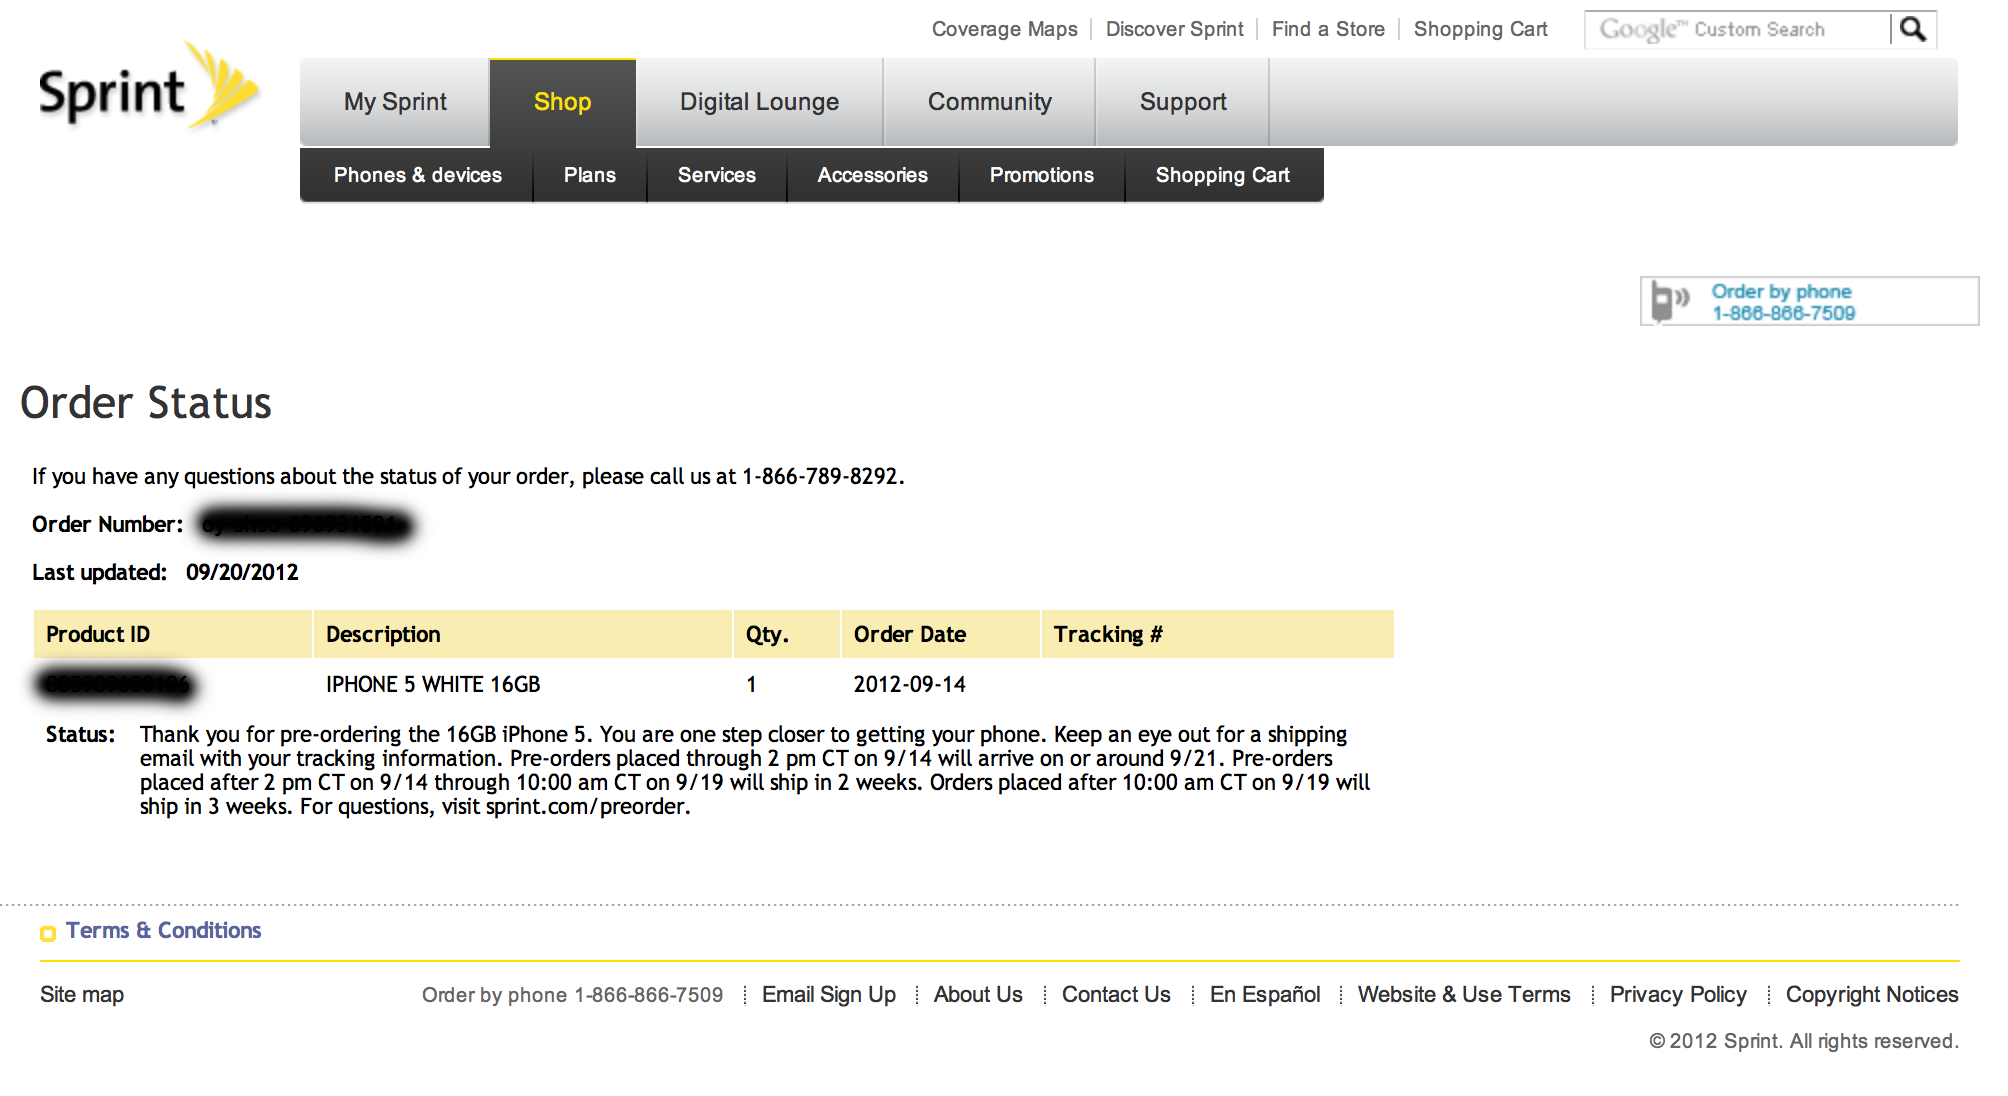Image resolution: width=2008 pixels, height=1096 pixels.
Task: Click the Discover Sprint link
Action: 1174,29
